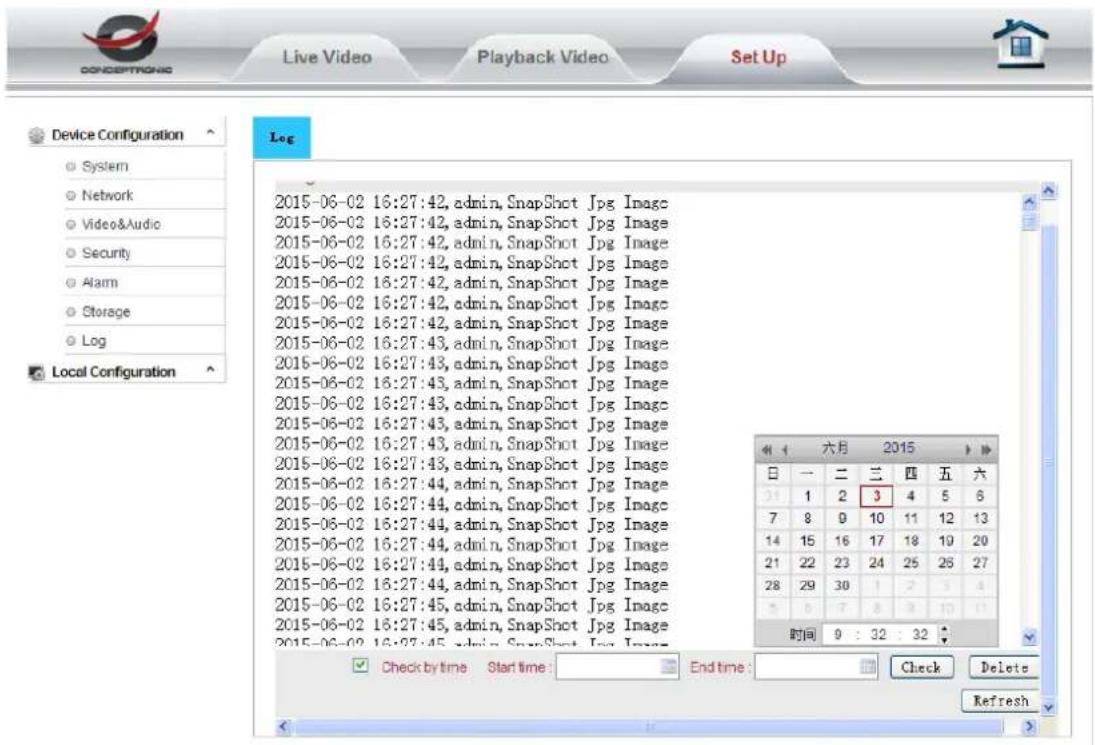Click the first 16:27:43 SnapShot log entry
Image resolution: width=1095 pixels, height=745 pixels.
tap(471, 344)
